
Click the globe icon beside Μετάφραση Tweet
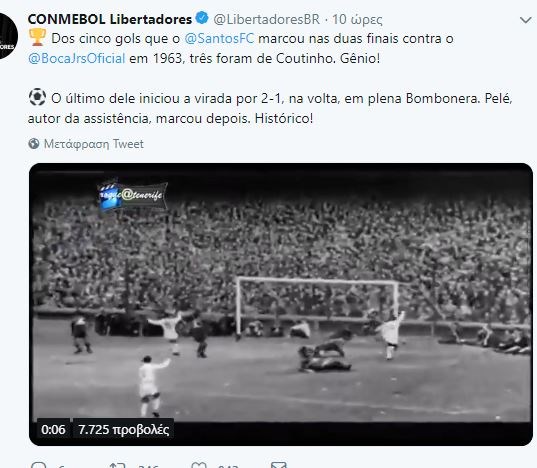click(34, 143)
